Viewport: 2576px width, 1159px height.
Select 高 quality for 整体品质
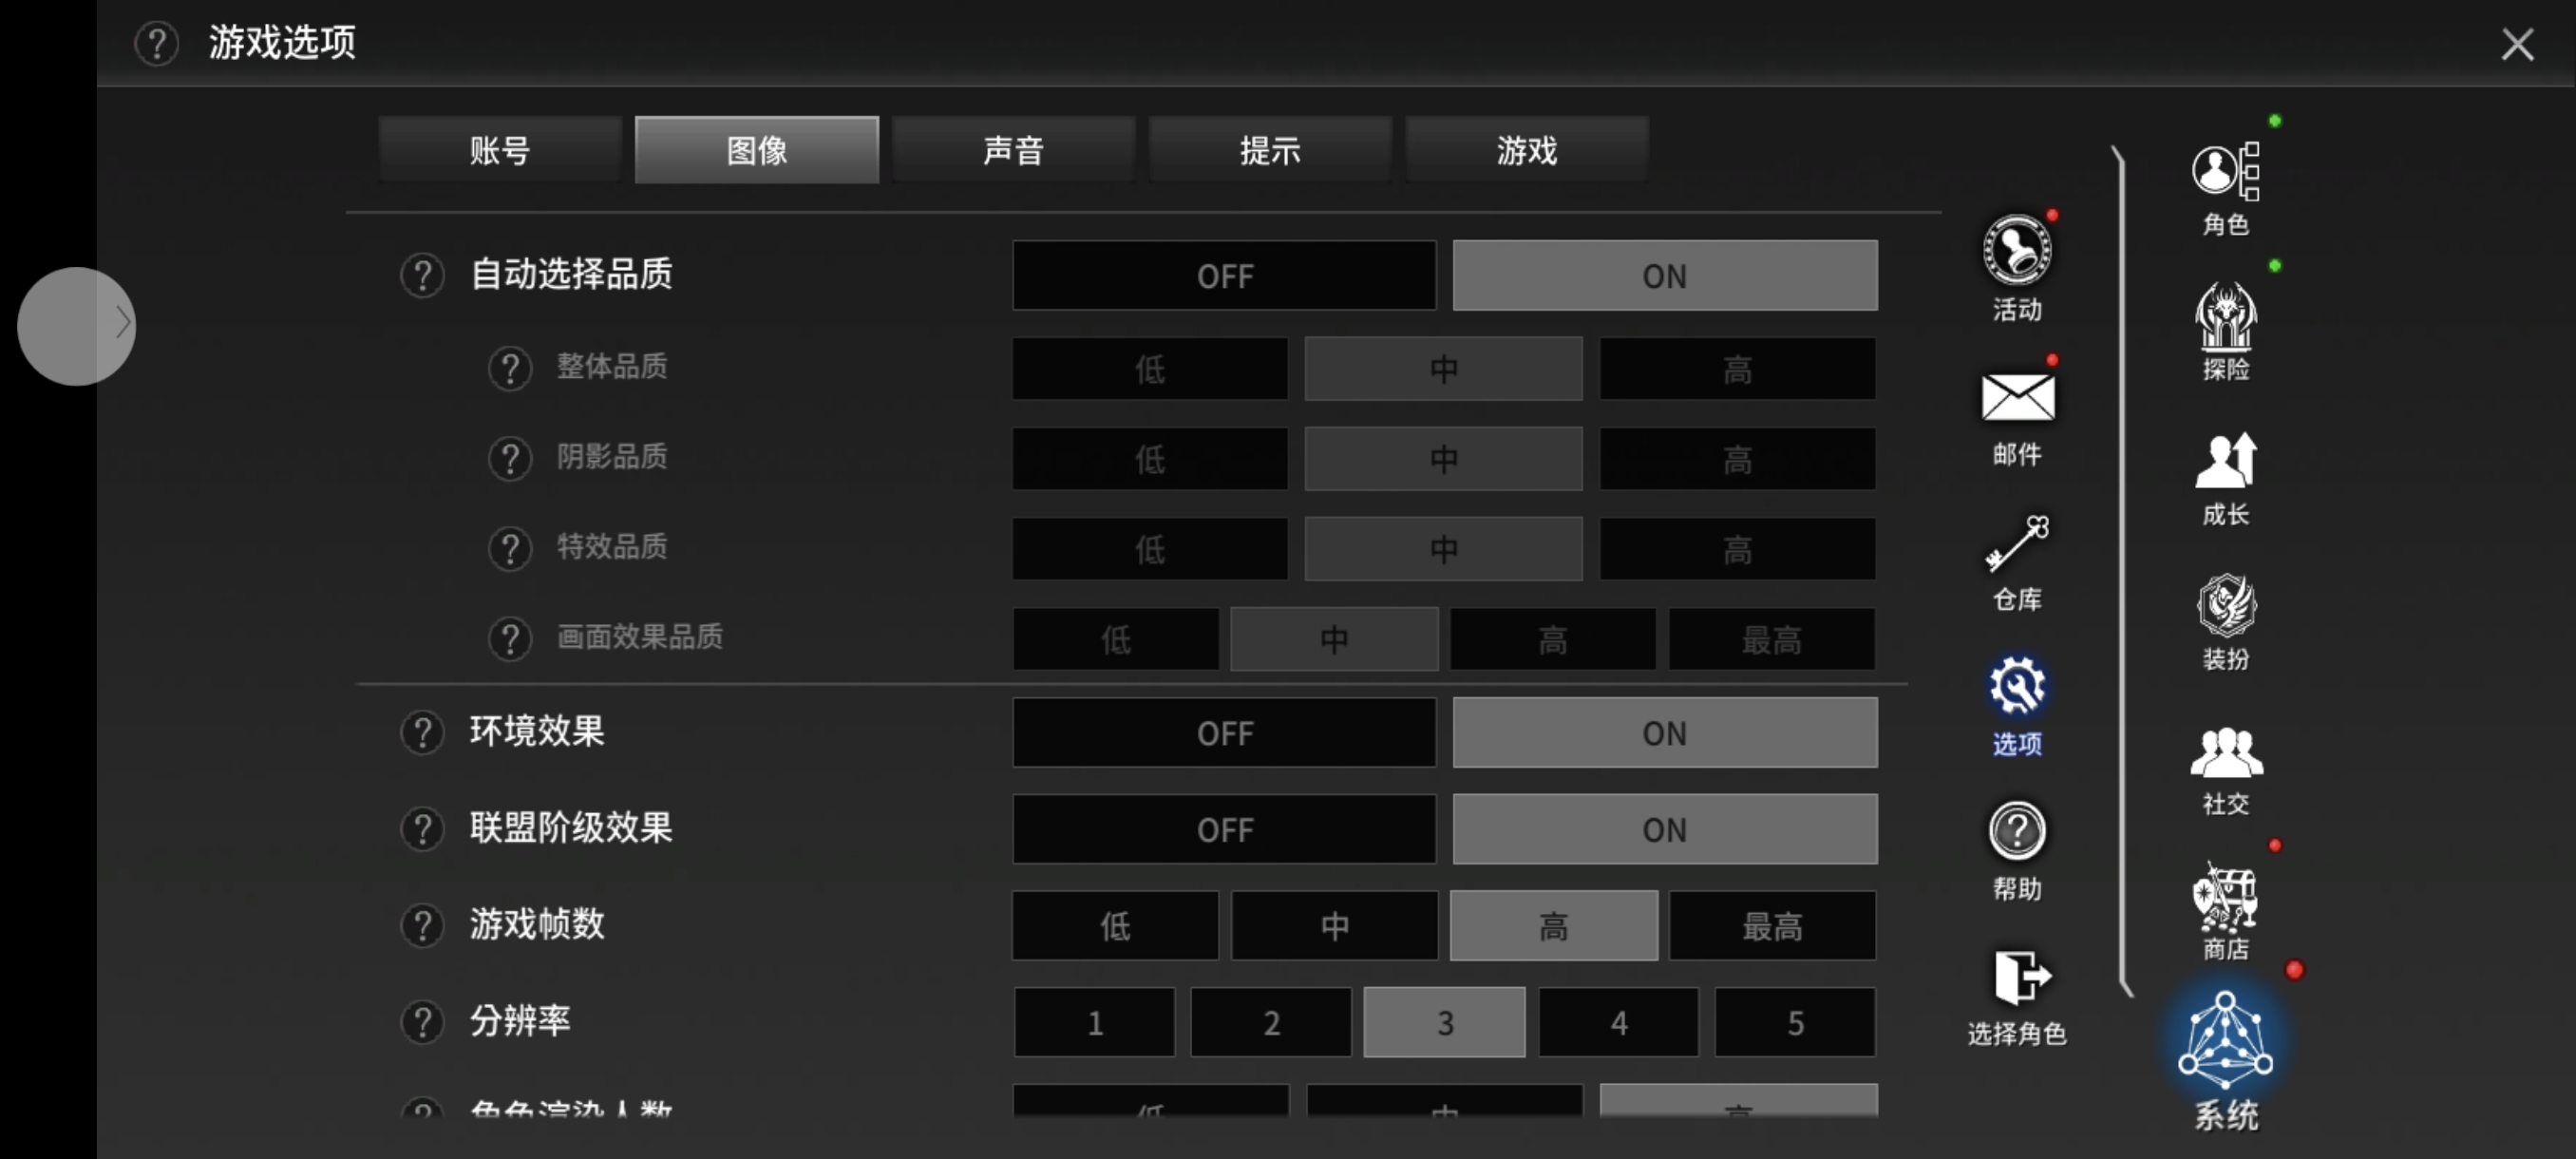[1736, 367]
